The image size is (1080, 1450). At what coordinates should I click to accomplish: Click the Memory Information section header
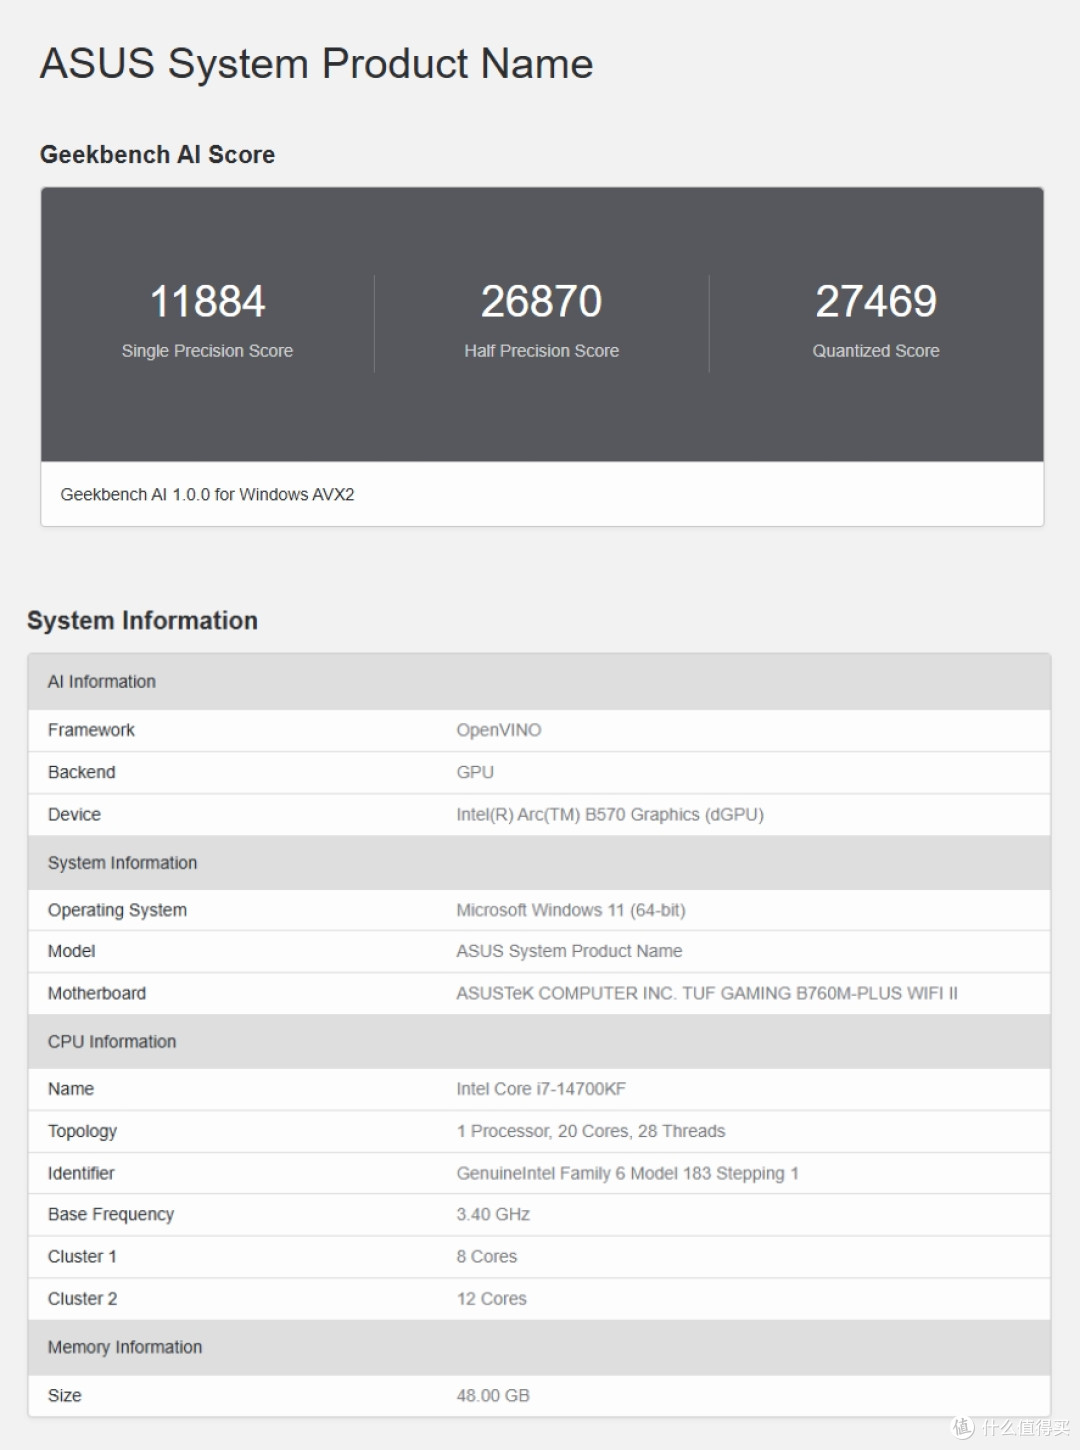(539, 1347)
